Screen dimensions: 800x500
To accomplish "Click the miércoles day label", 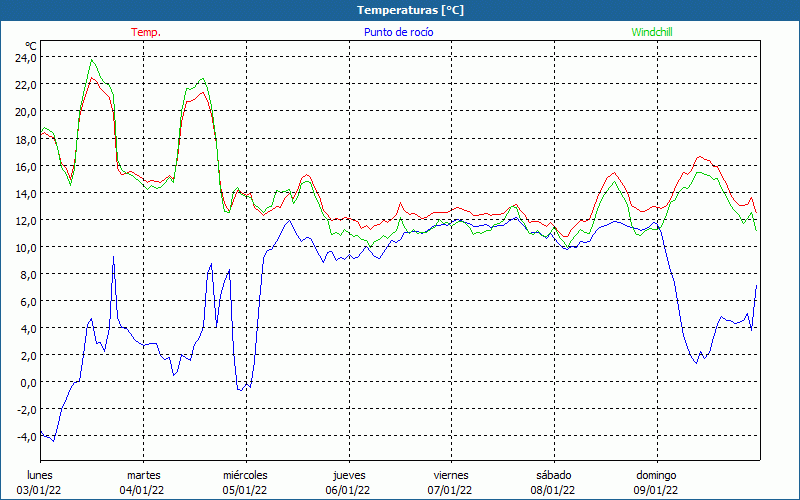I will pyautogui.click(x=245, y=475).
